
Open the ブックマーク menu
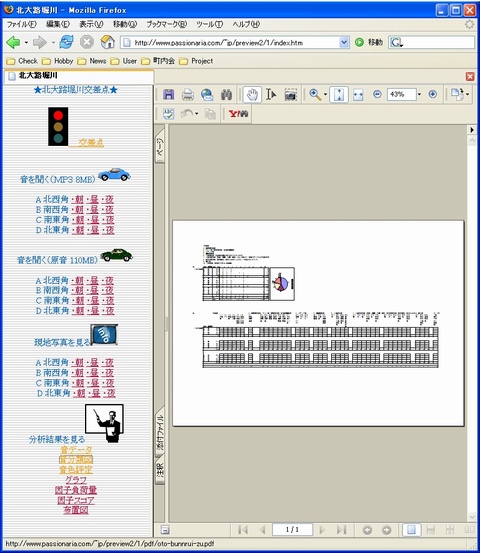click(x=166, y=24)
